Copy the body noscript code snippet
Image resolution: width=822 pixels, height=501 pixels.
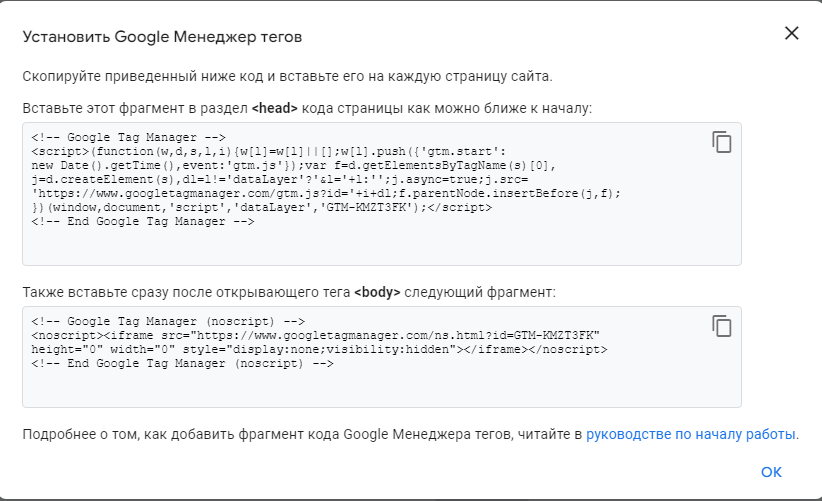tap(722, 326)
